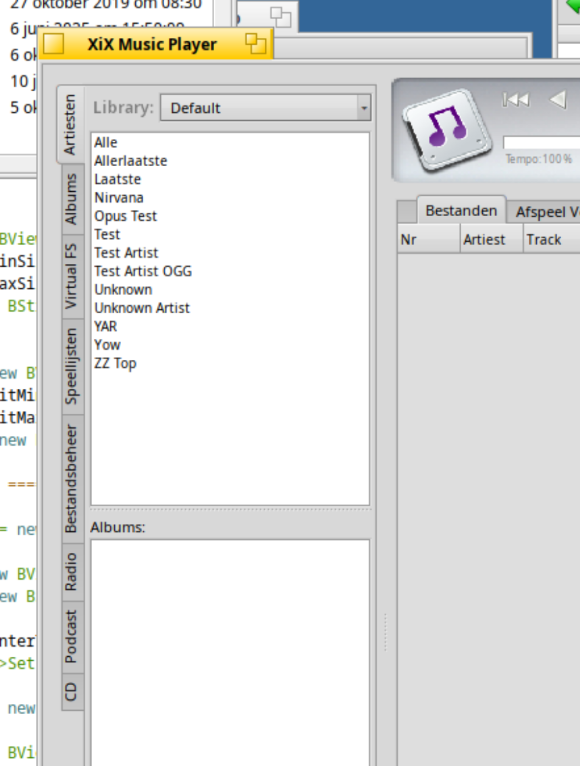This screenshot has width=580, height=766.
Task: Click the track position slider bar above Tempo
Action: [541, 143]
